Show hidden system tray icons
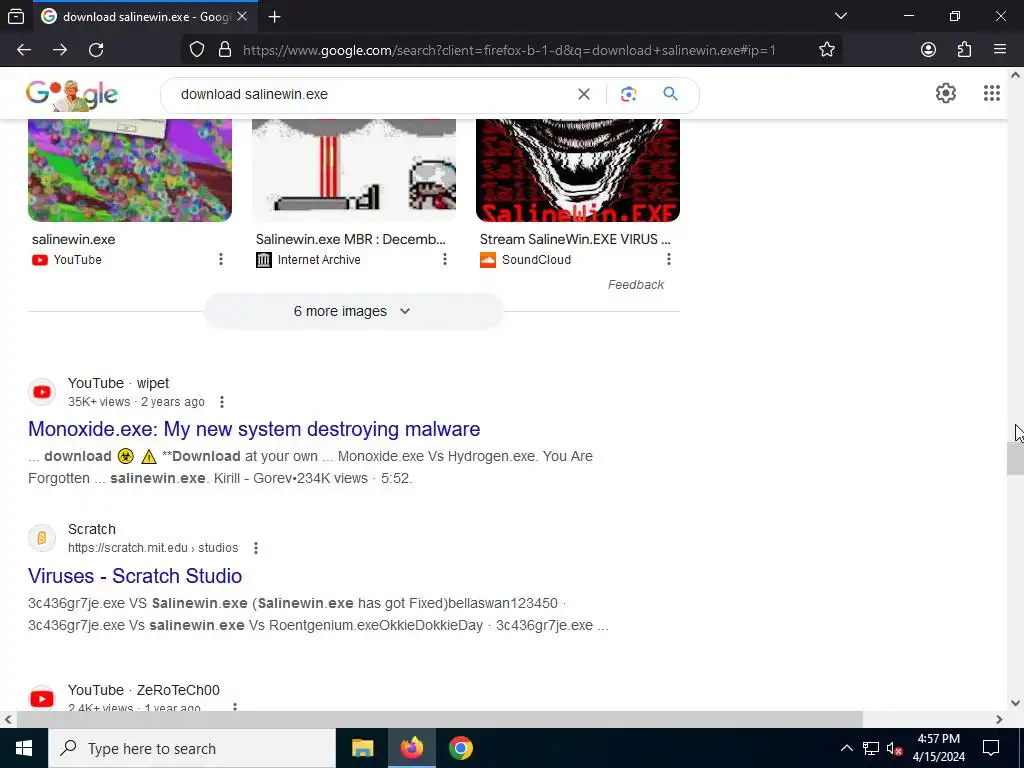Screen dimensions: 1024x768 pyautogui.click(x=846, y=748)
